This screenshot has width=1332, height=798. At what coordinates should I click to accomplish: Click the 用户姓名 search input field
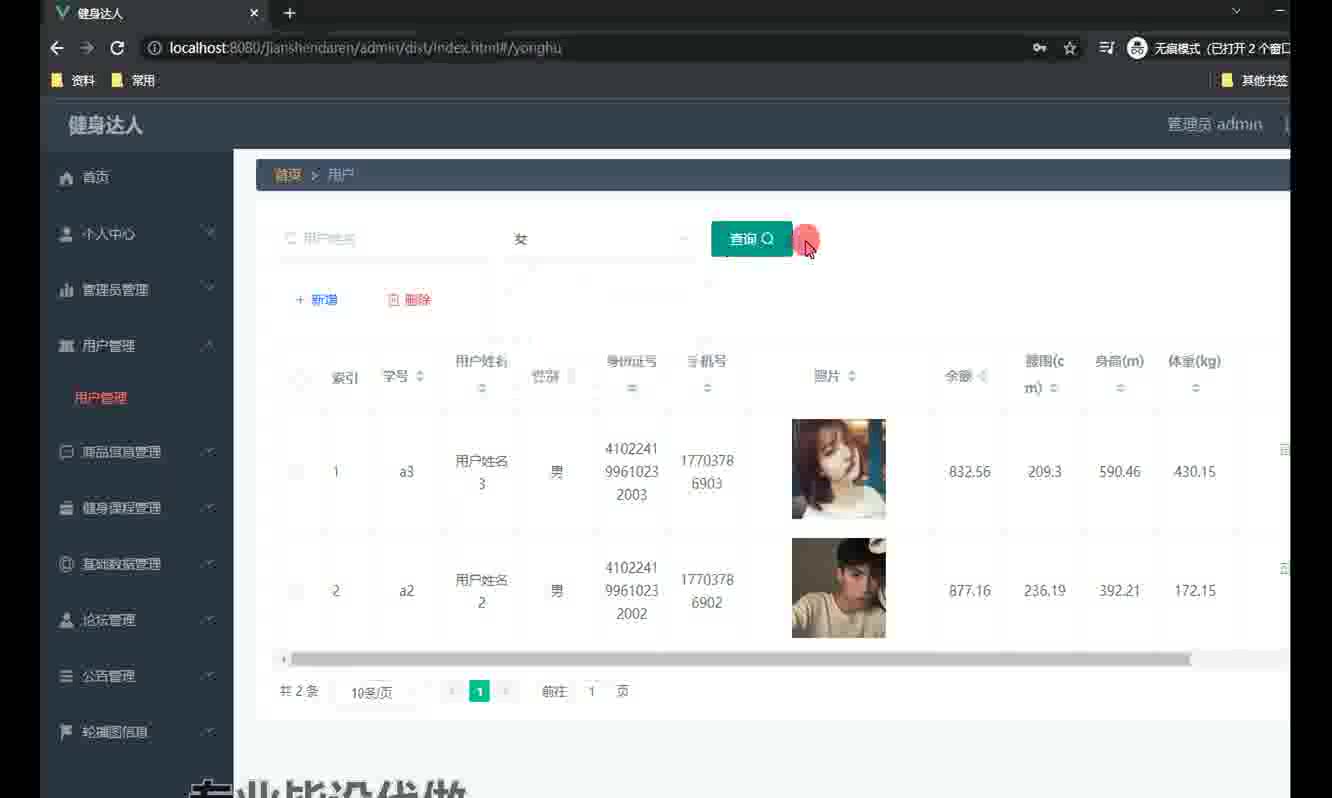[385, 239]
